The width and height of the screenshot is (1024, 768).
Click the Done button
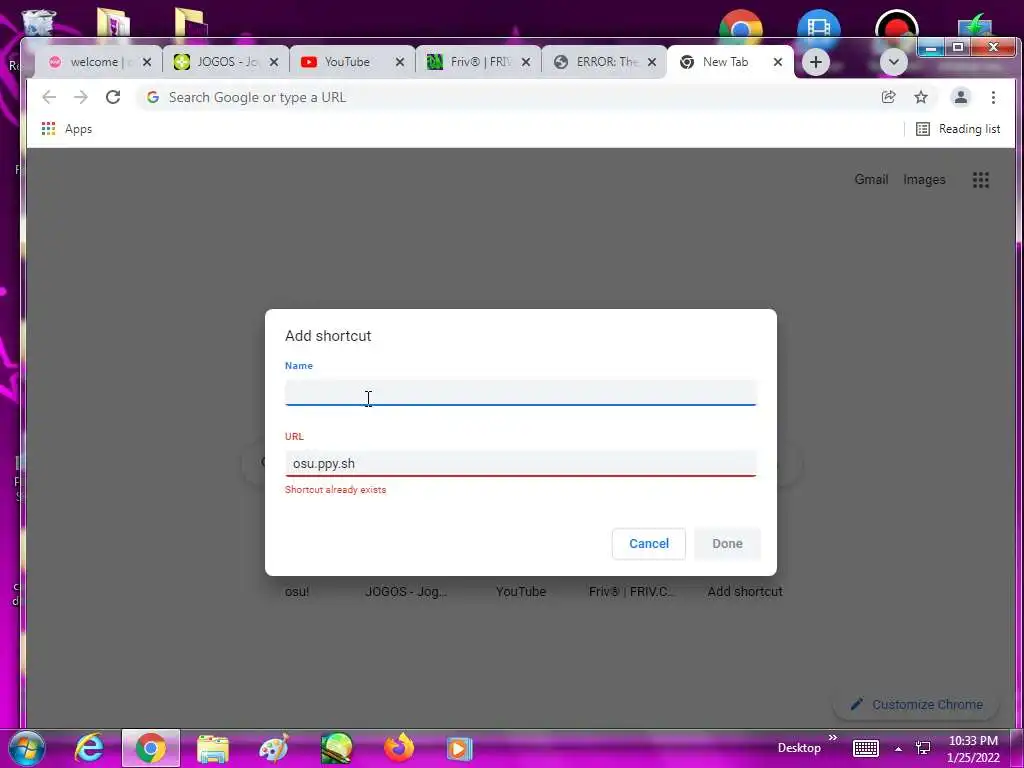tap(728, 543)
